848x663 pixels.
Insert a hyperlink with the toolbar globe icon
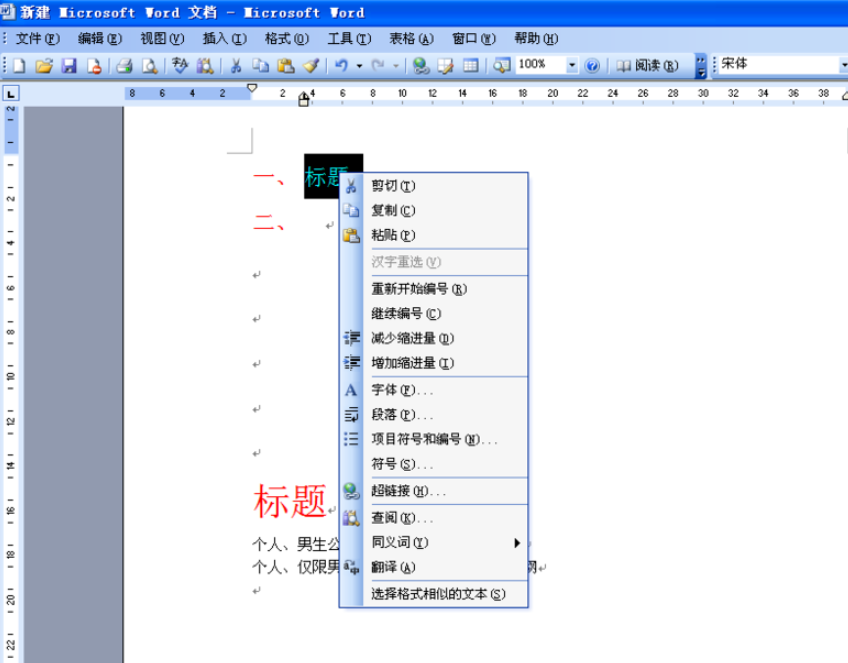tap(420, 66)
